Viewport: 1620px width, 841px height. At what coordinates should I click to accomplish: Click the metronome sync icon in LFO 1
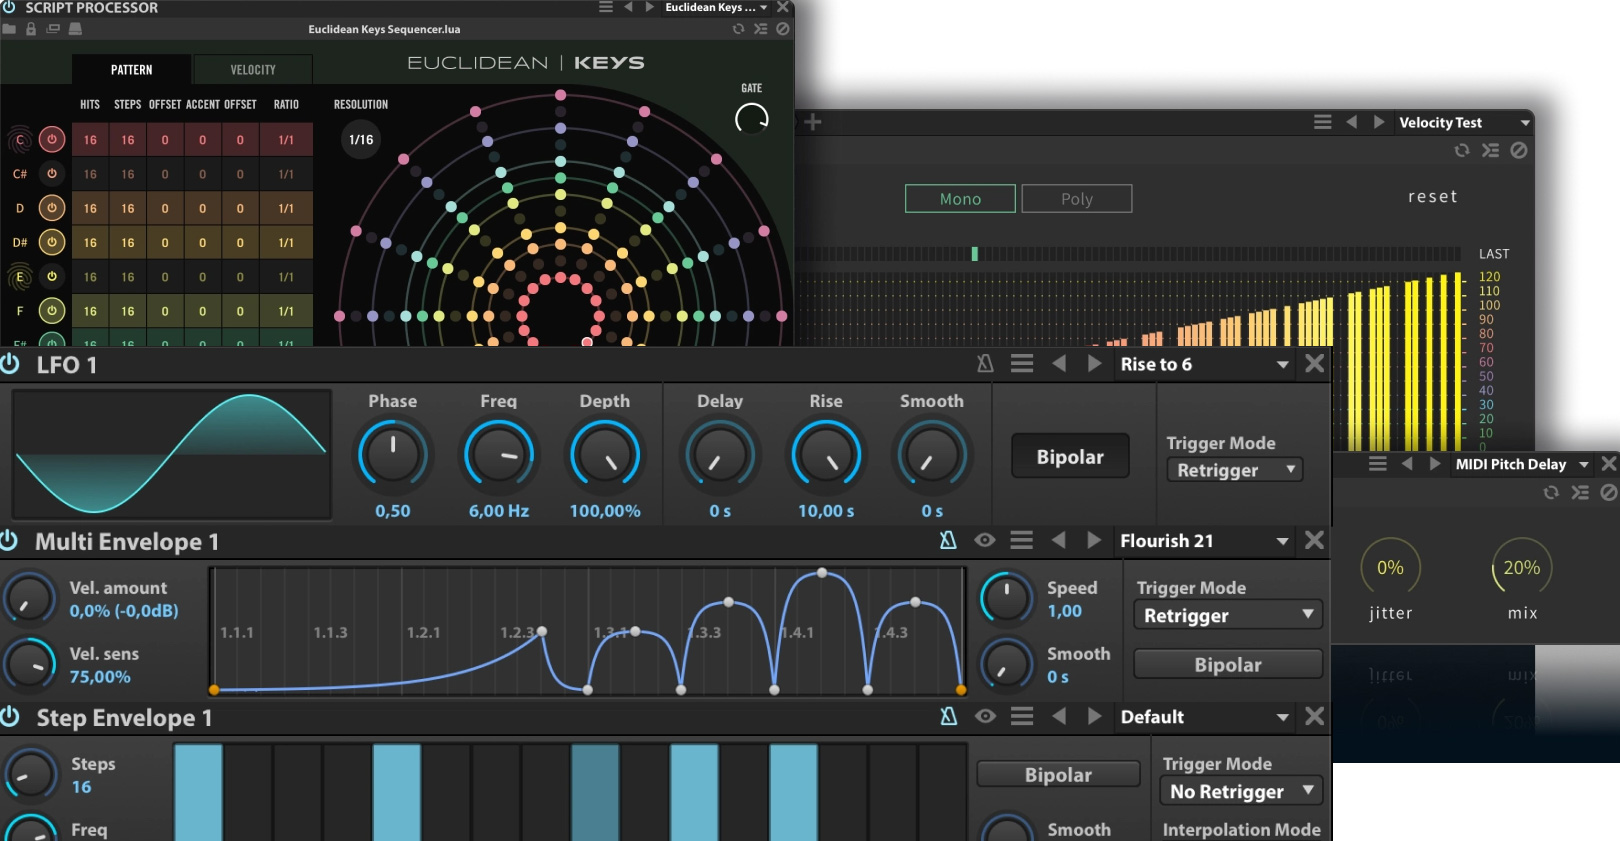[x=985, y=364]
